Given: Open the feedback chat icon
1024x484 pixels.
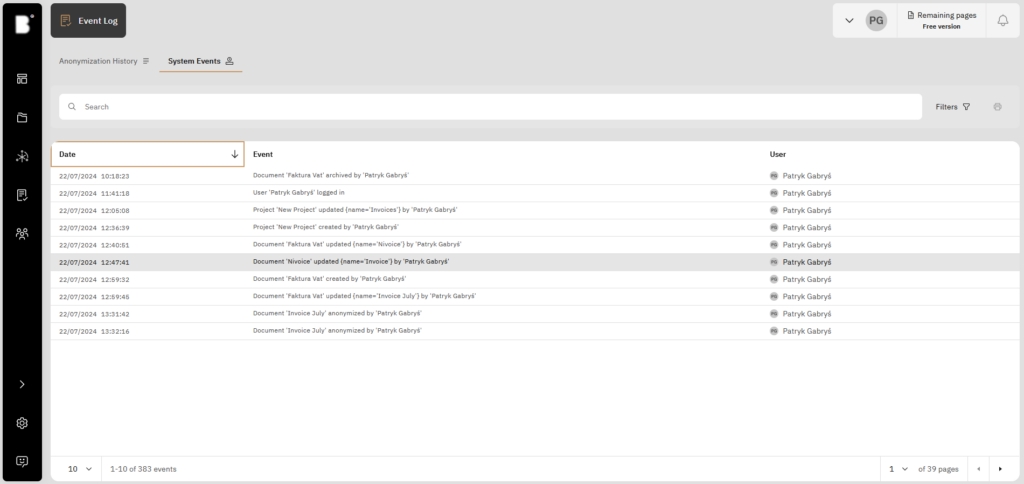Looking at the screenshot, I should [x=22, y=461].
